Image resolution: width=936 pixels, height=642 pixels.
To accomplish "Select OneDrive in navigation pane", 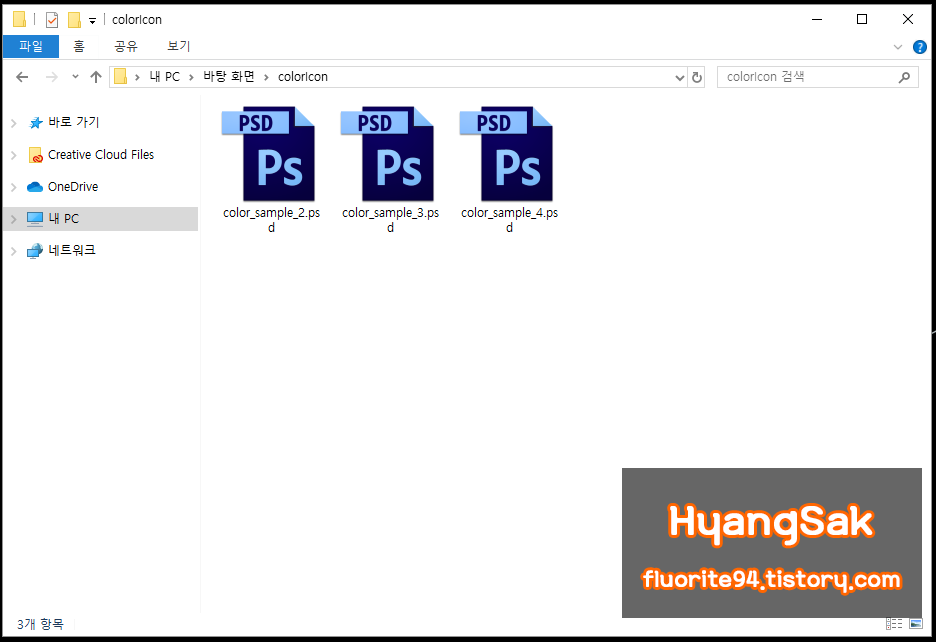I will 73,187.
